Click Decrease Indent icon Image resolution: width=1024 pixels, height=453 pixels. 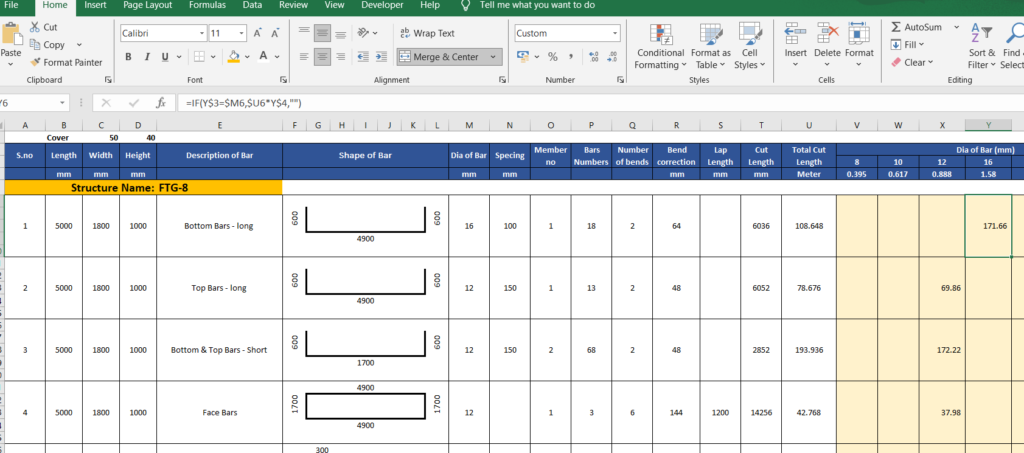coord(364,57)
